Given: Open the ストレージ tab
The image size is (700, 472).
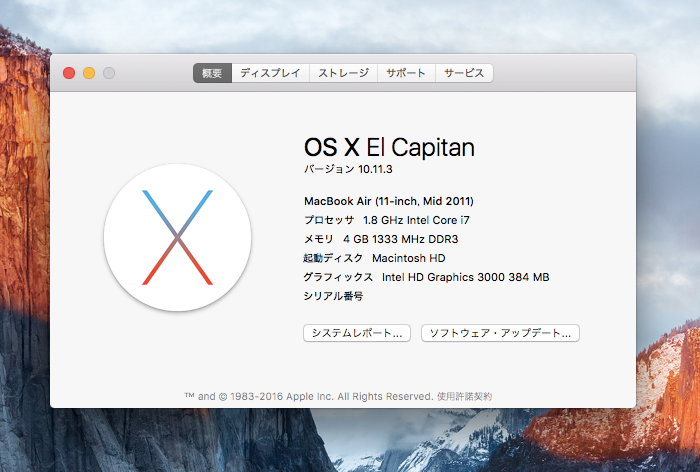Looking at the screenshot, I should [343, 73].
